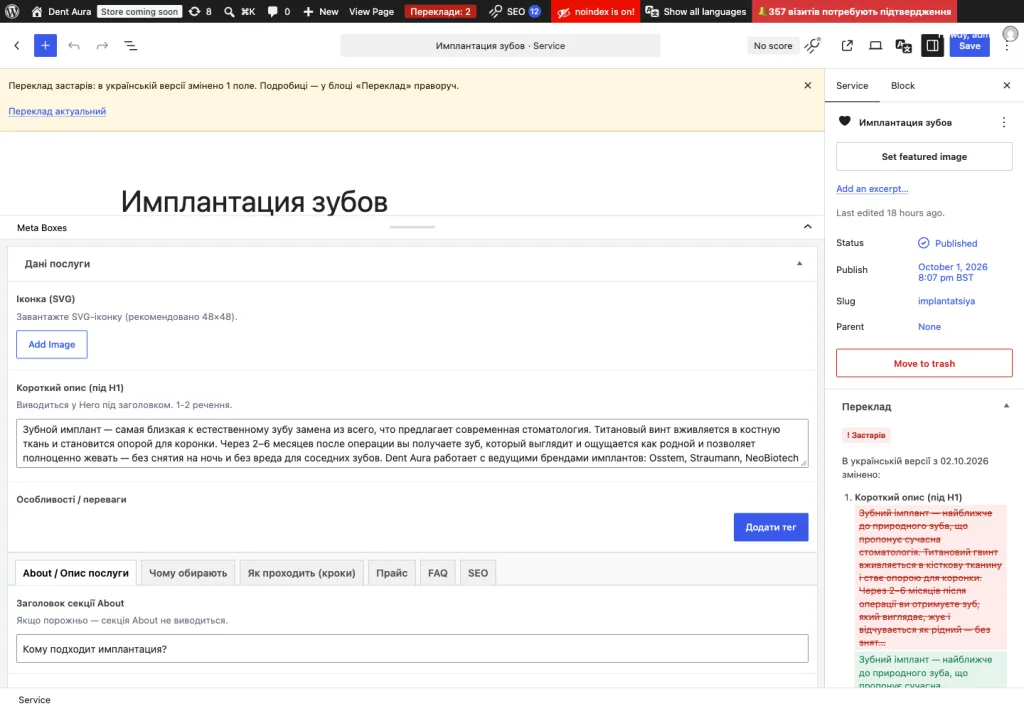Undo the last editor change
This screenshot has width=1024, height=711.
point(74,46)
